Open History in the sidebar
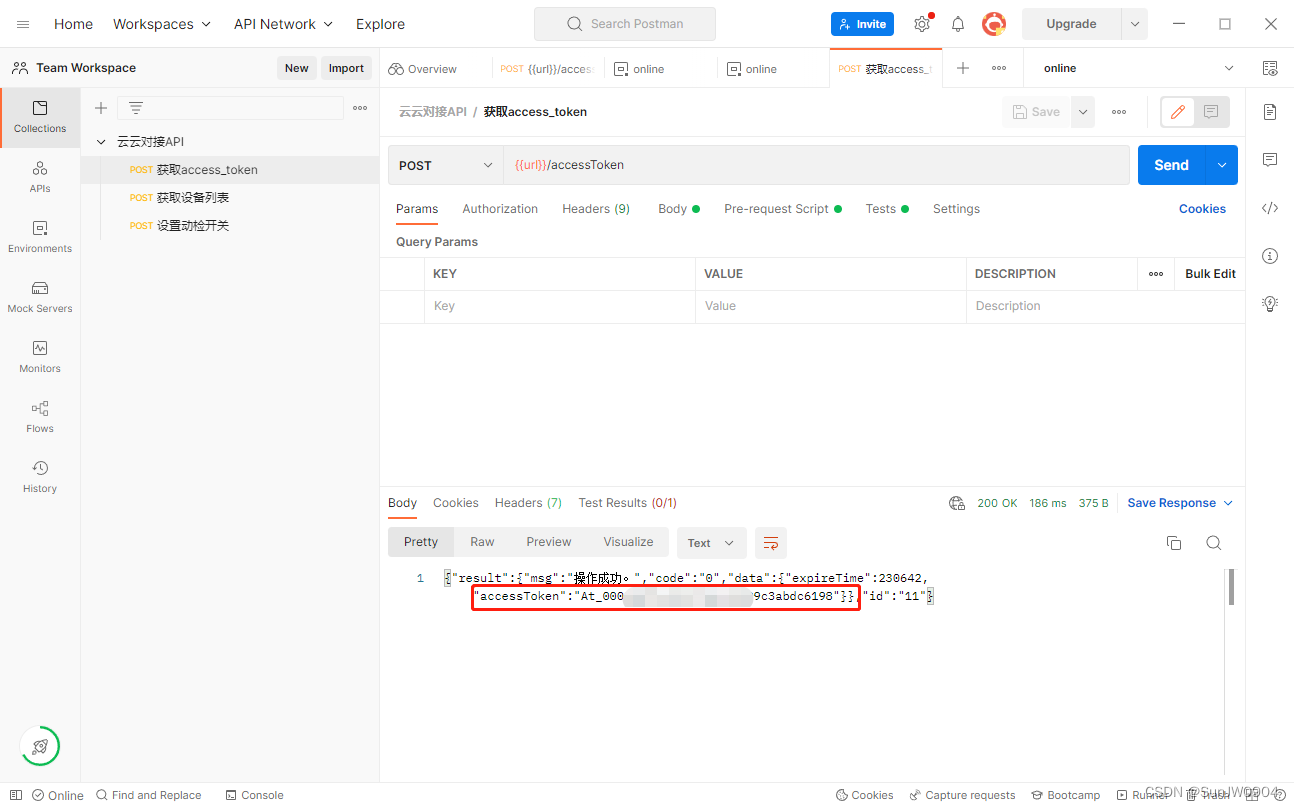The image size is (1294, 807). click(40, 477)
